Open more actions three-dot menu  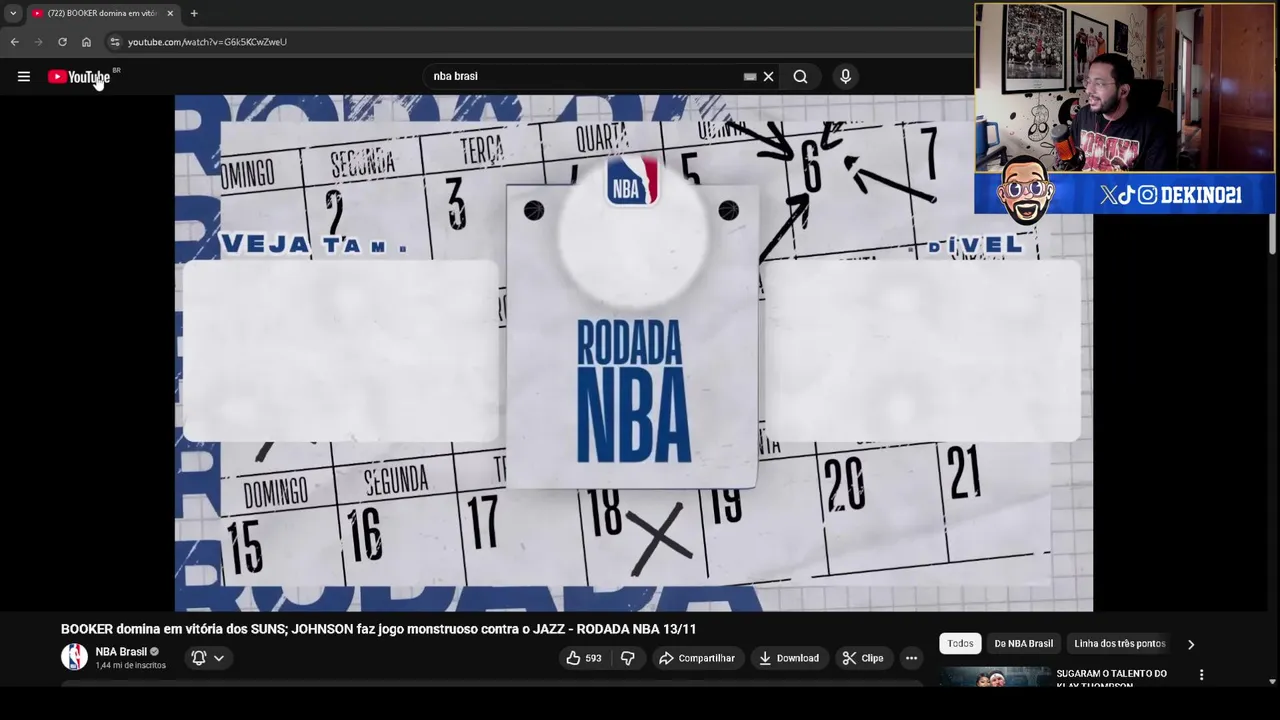coord(911,658)
